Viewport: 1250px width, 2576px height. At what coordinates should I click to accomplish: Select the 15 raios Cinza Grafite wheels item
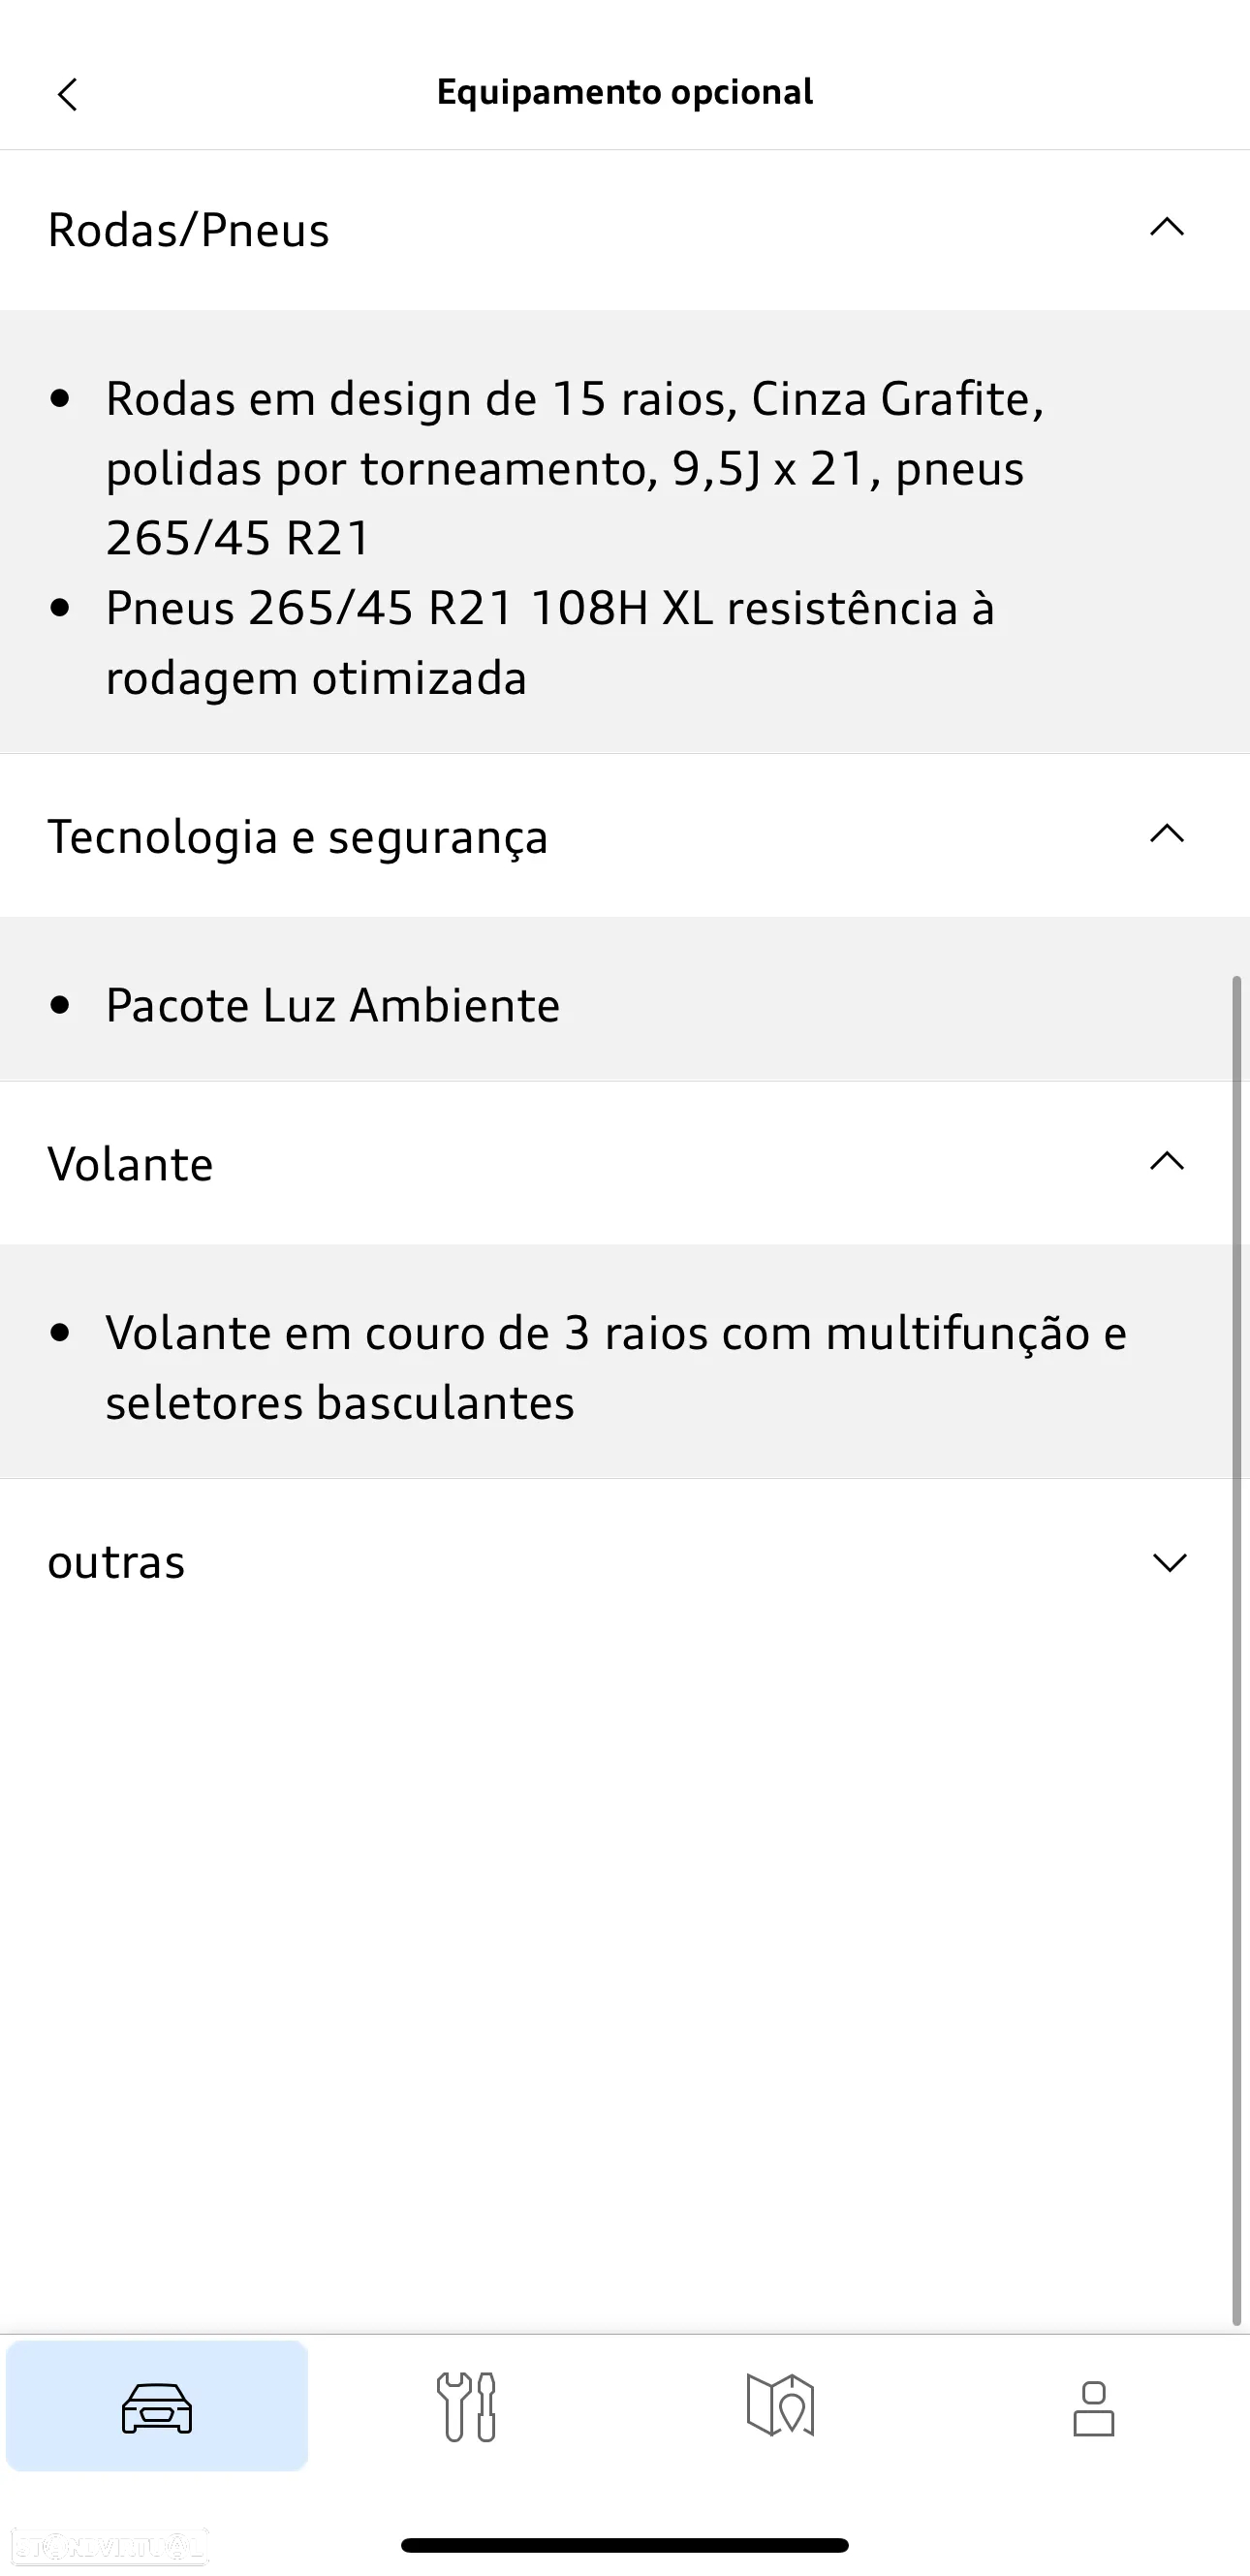point(575,468)
